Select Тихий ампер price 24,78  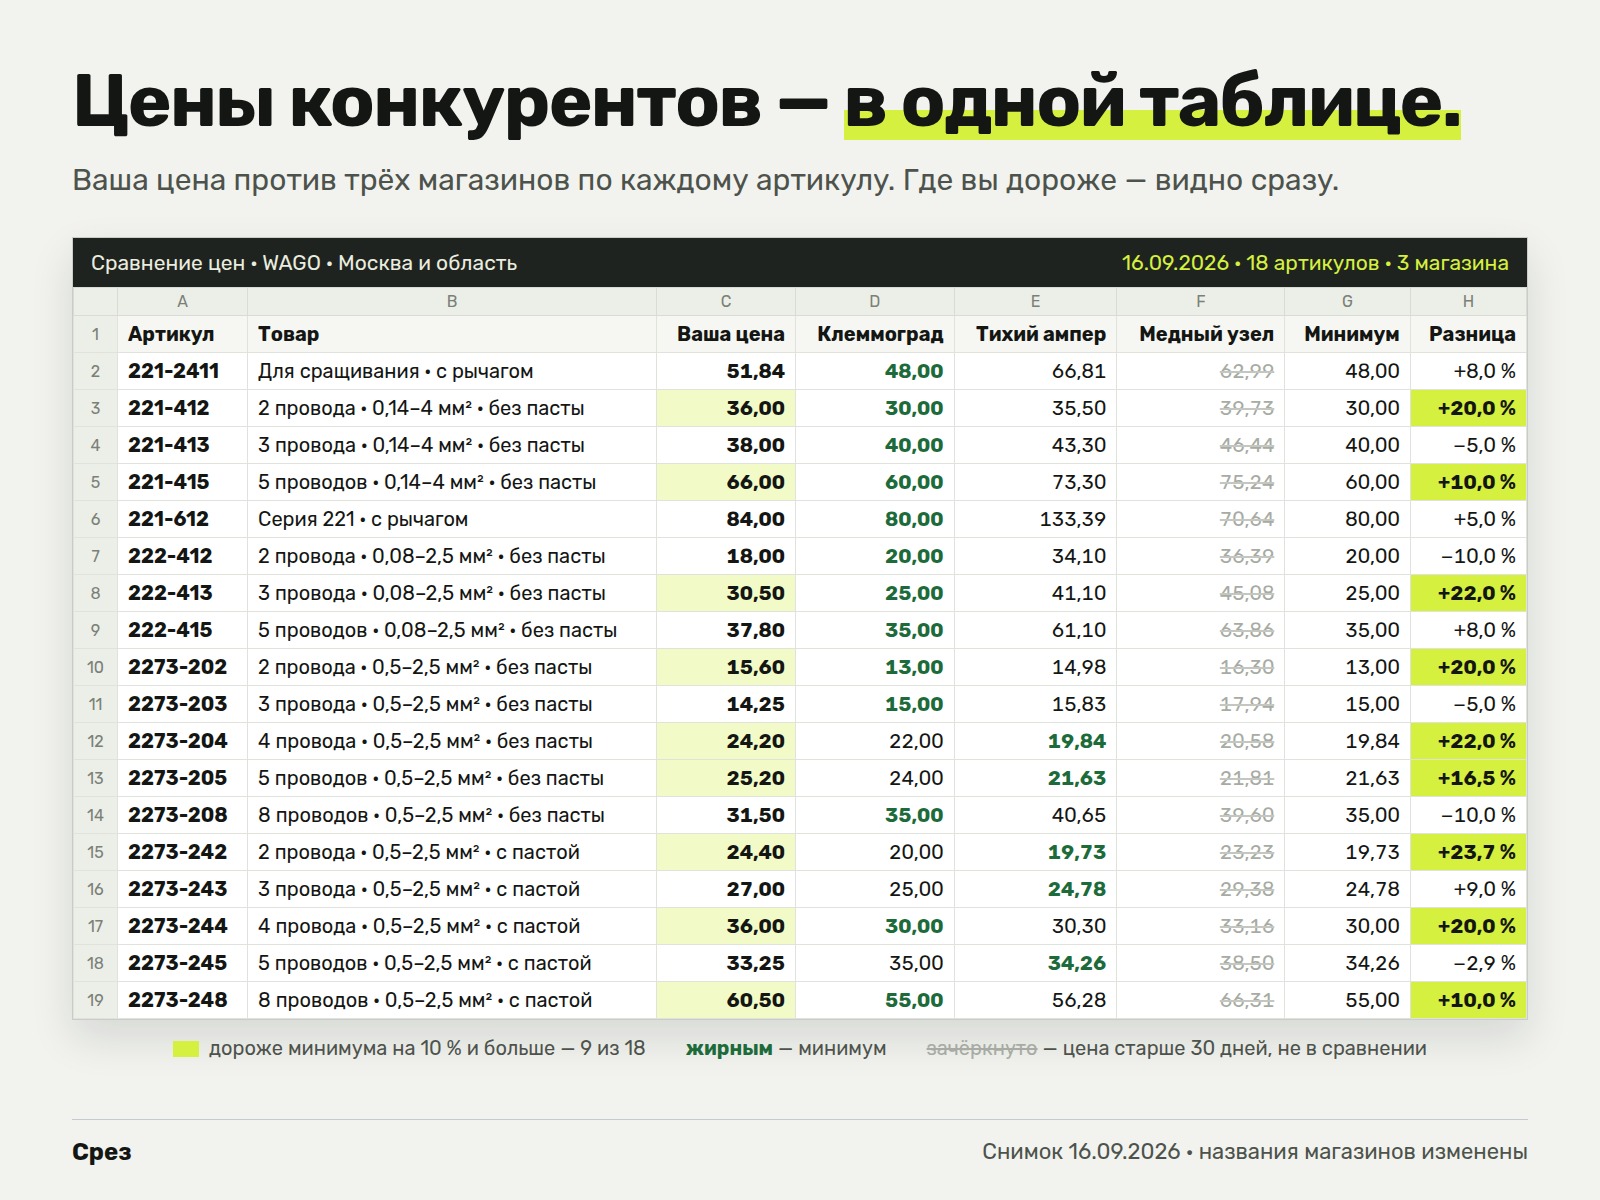coord(1035,889)
